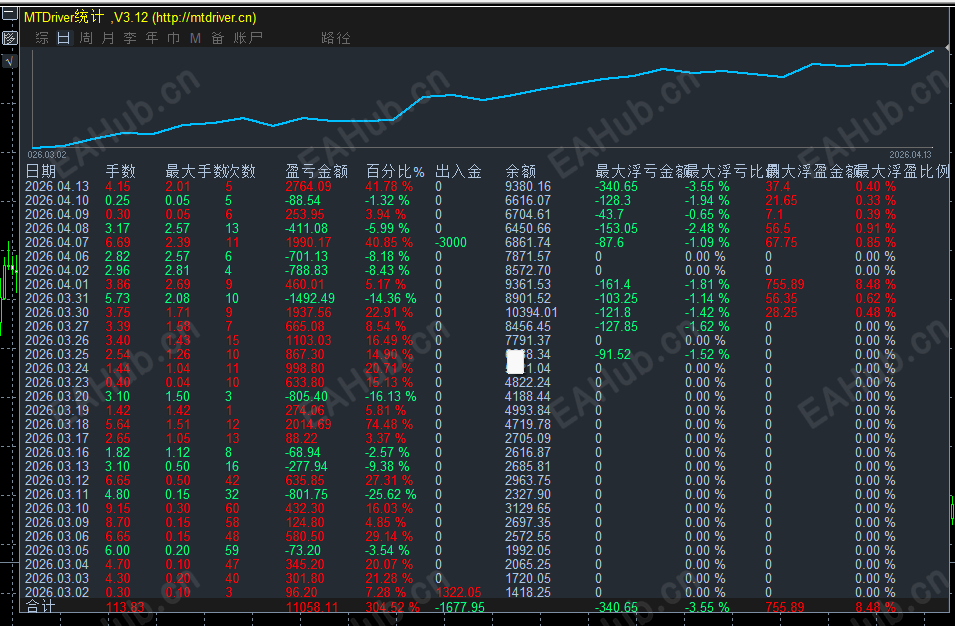Image resolution: width=955 pixels, height=626 pixels.
Task: Click the 1322.05 deposit value
Action: [x=458, y=593]
